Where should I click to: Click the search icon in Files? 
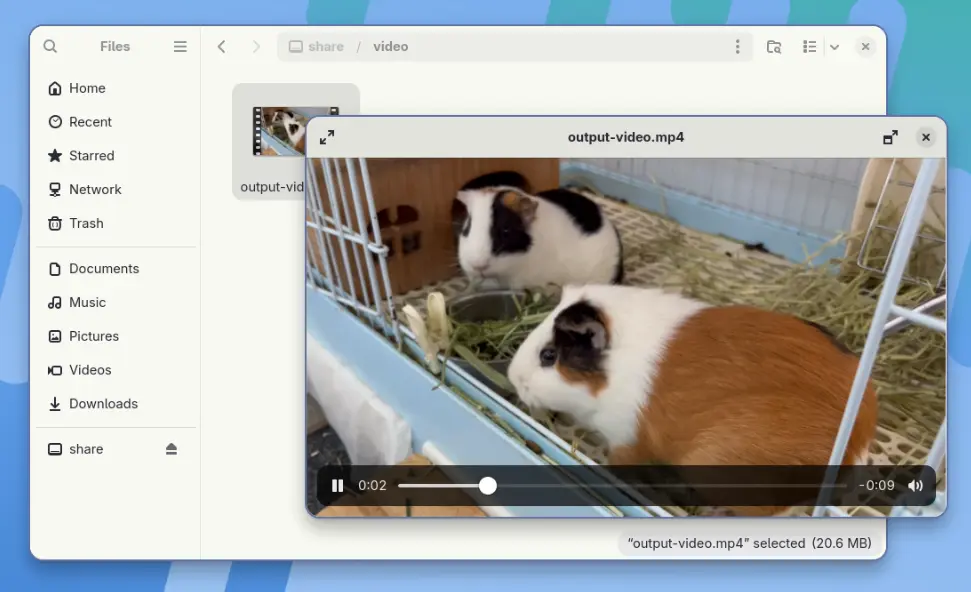(50, 46)
